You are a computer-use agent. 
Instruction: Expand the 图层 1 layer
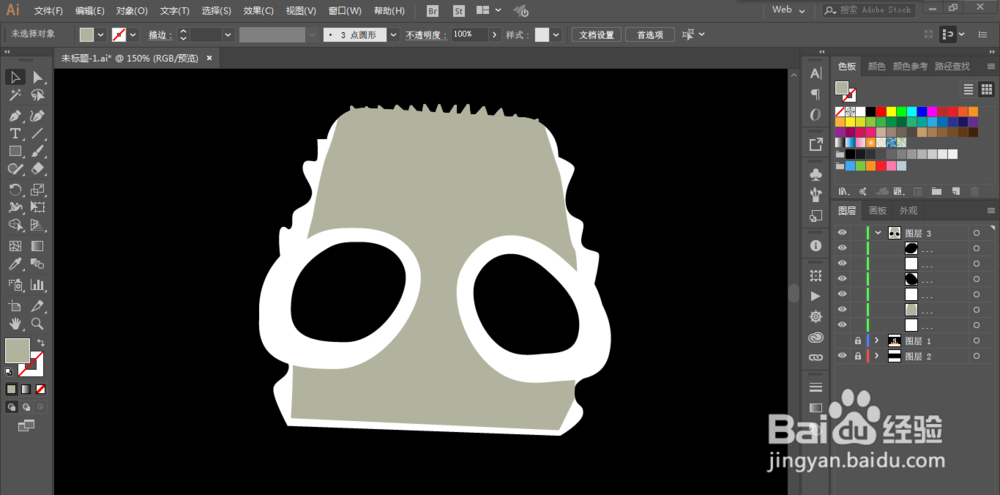(878, 341)
